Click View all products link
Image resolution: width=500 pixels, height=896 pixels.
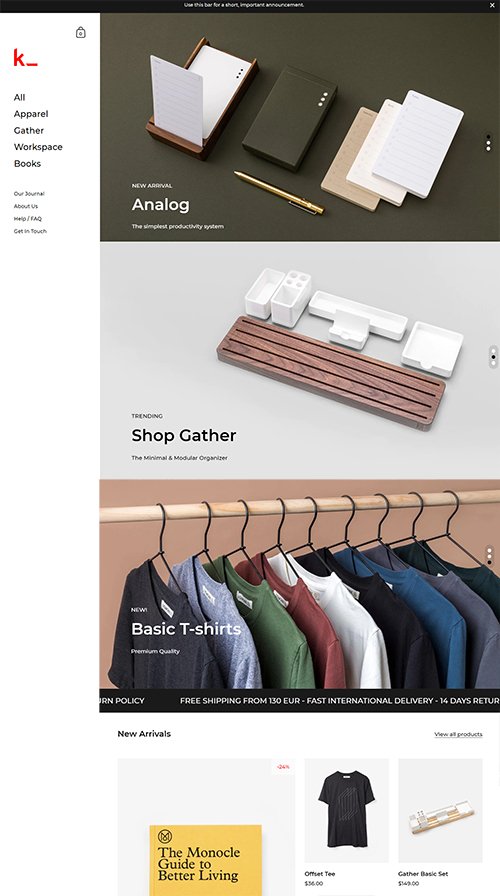(x=458, y=734)
